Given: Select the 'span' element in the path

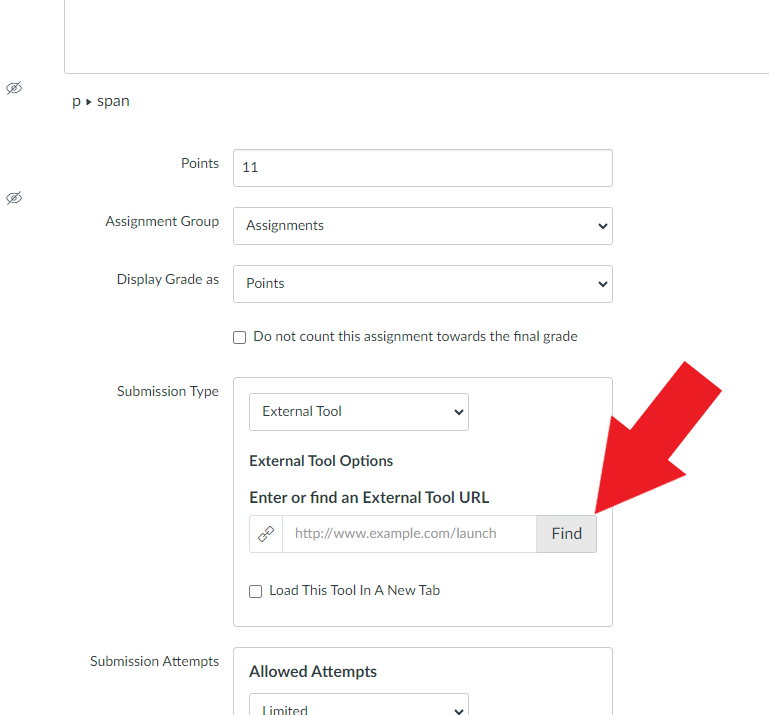Looking at the screenshot, I should point(113,101).
